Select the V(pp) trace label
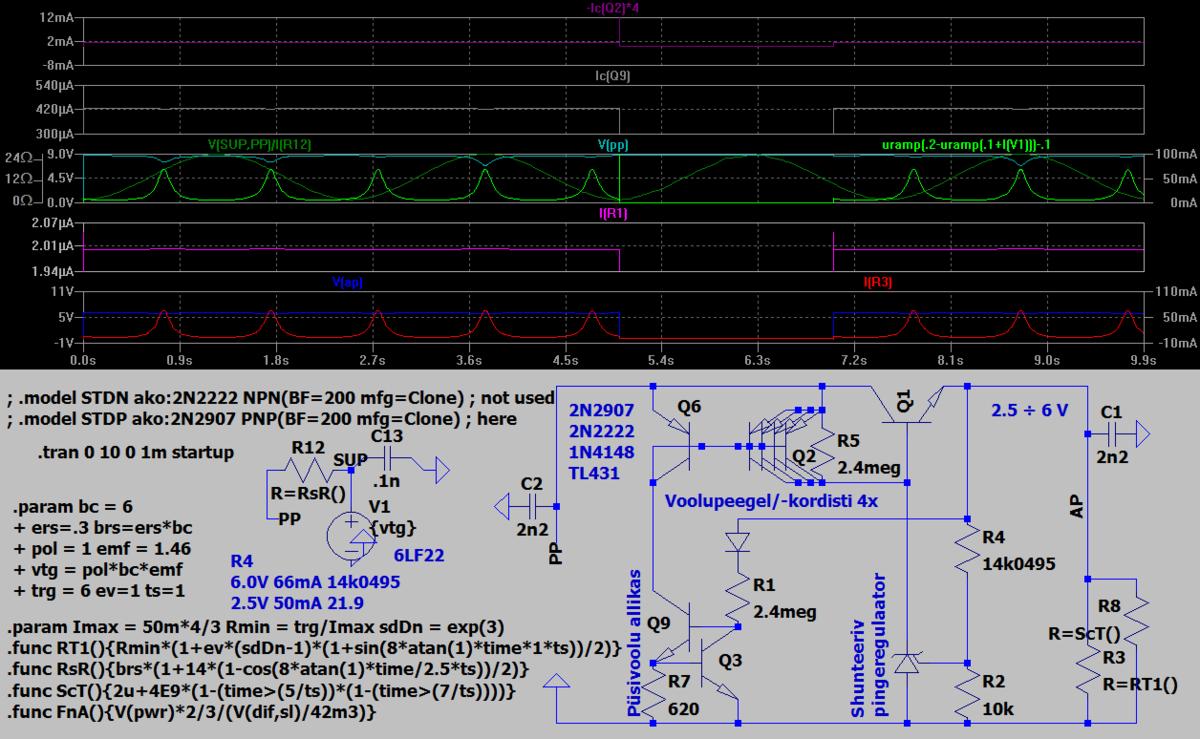This screenshot has width=1200, height=739. pyautogui.click(x=613, y=145)
